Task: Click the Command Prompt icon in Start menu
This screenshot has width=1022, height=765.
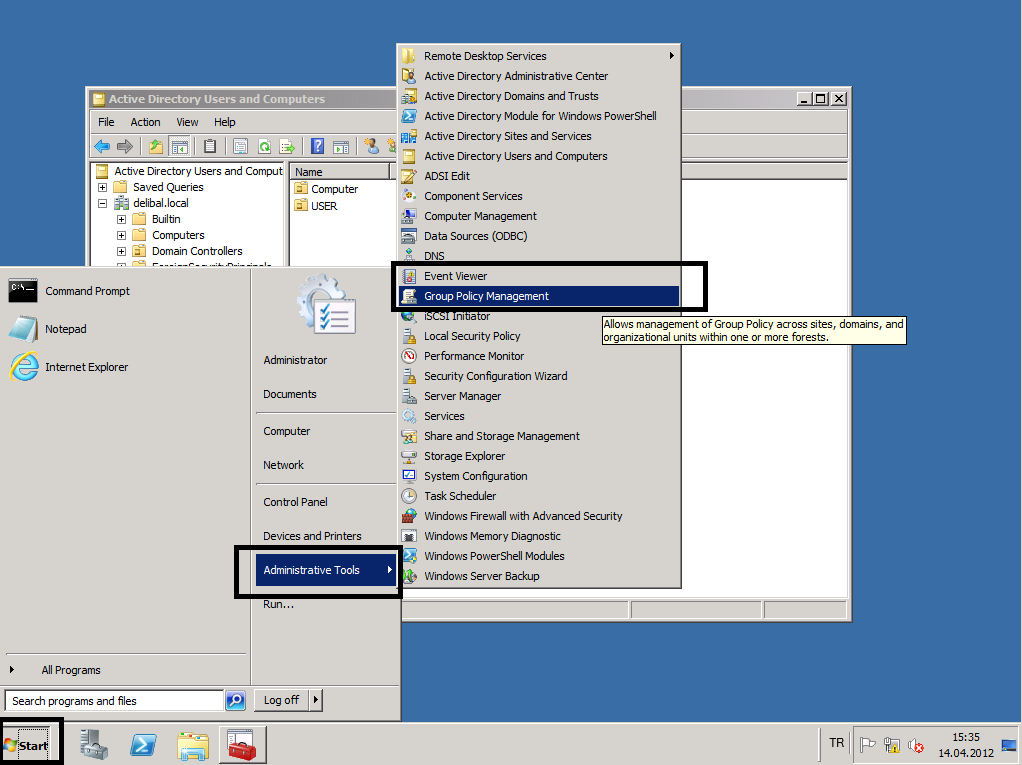Action: coord(23,291)
